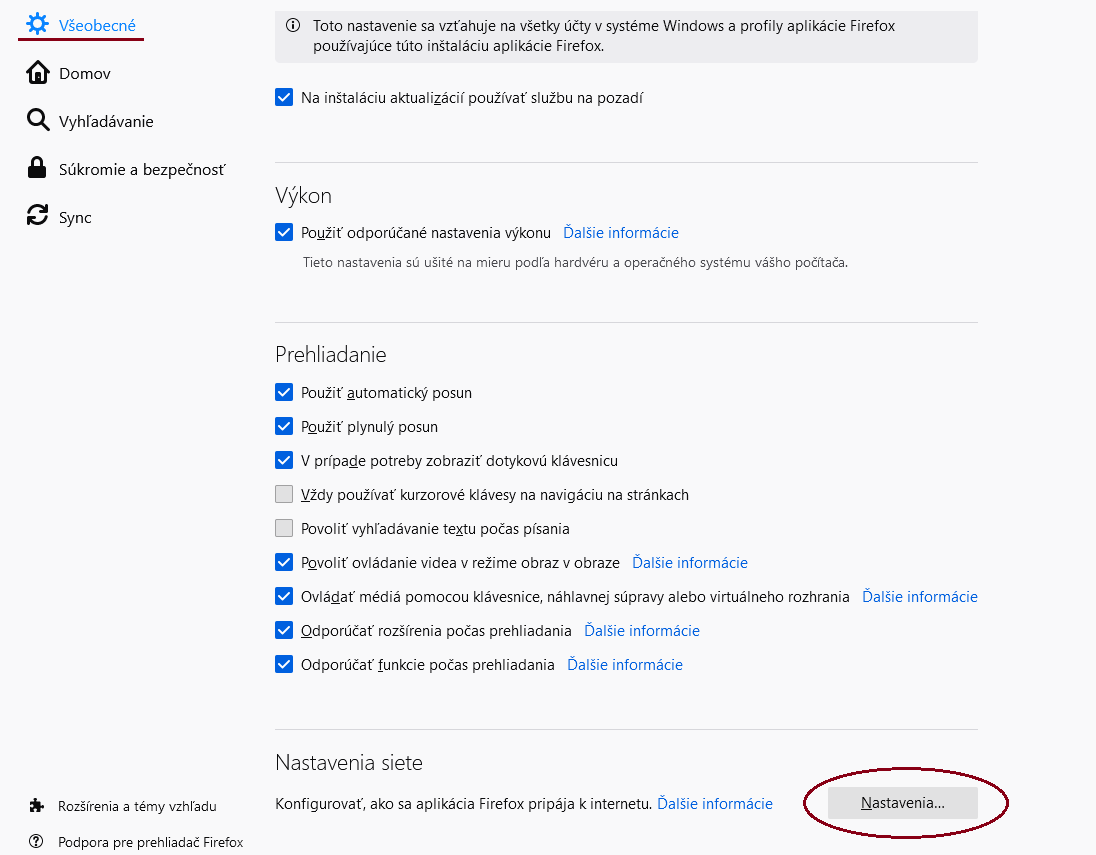
Task: Open Ďalšie informácie link beside Výkon setting
Action: coord(621,233)
